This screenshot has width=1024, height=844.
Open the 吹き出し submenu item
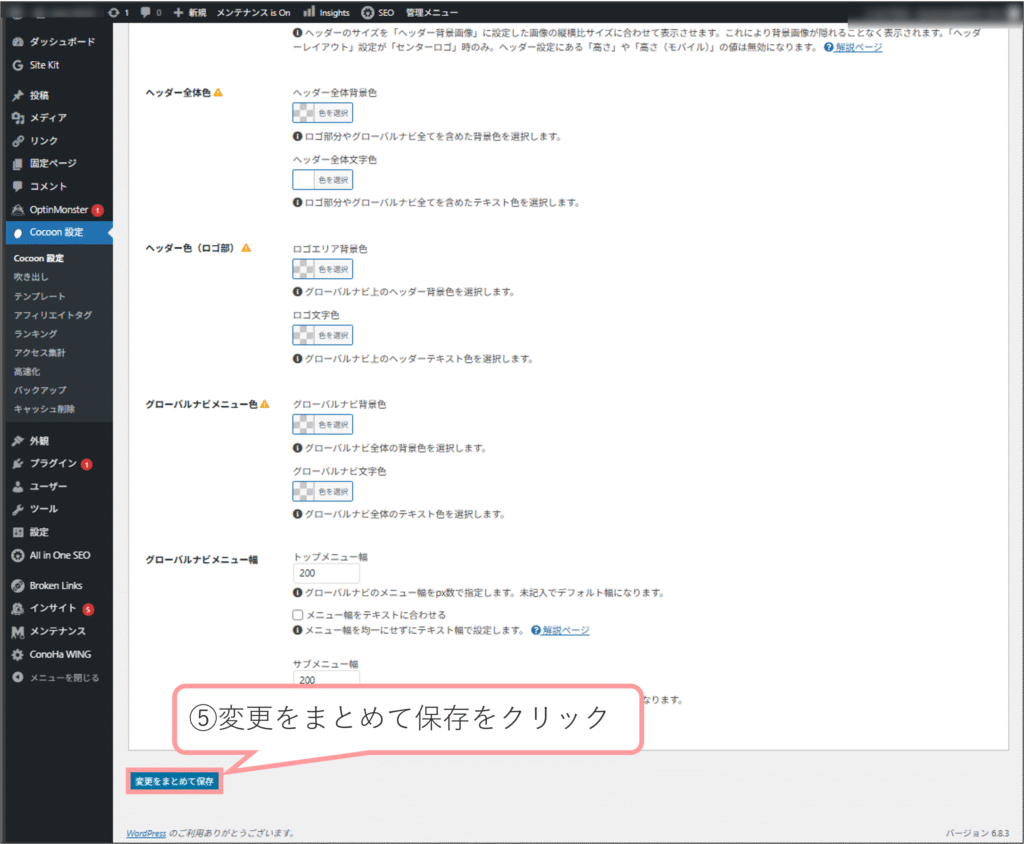(x=31, y=277)
